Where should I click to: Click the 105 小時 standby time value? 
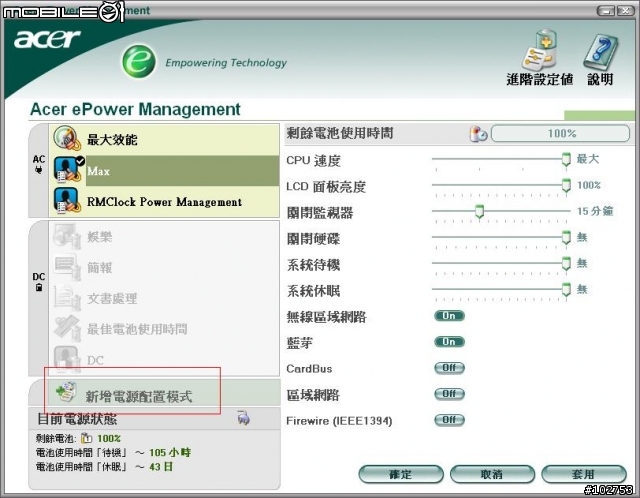point(170,453)
